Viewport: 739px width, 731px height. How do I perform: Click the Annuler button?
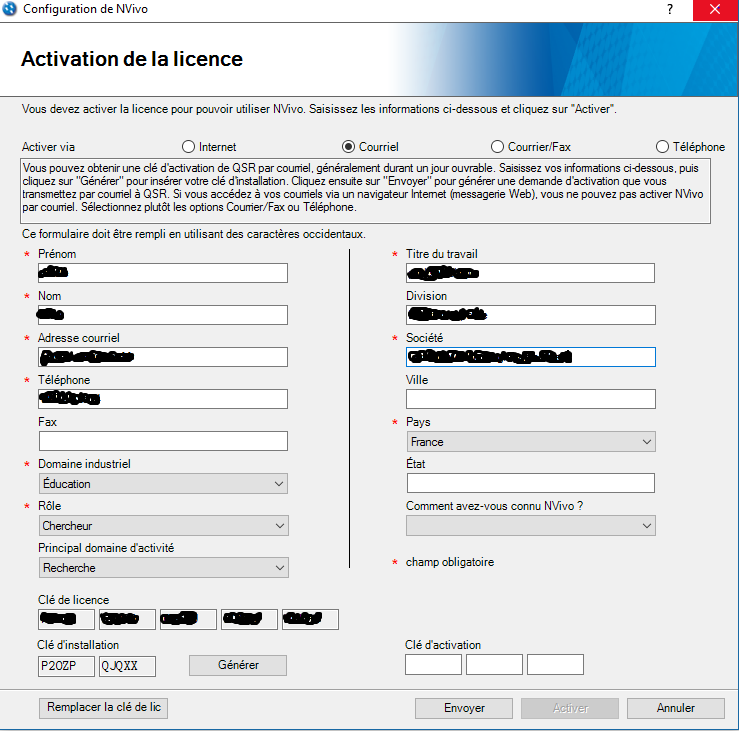click(675, 708)
